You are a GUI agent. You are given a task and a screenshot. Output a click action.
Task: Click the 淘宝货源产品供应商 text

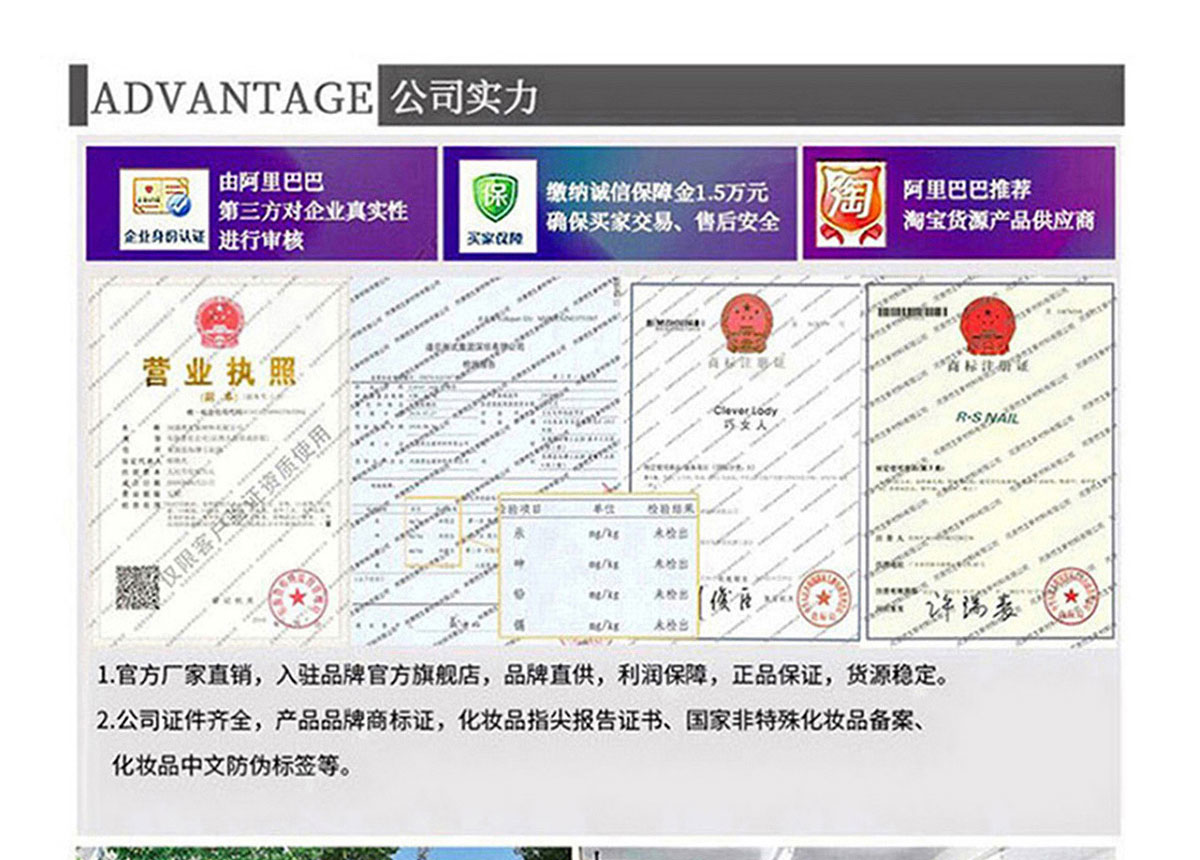point(999,220)
